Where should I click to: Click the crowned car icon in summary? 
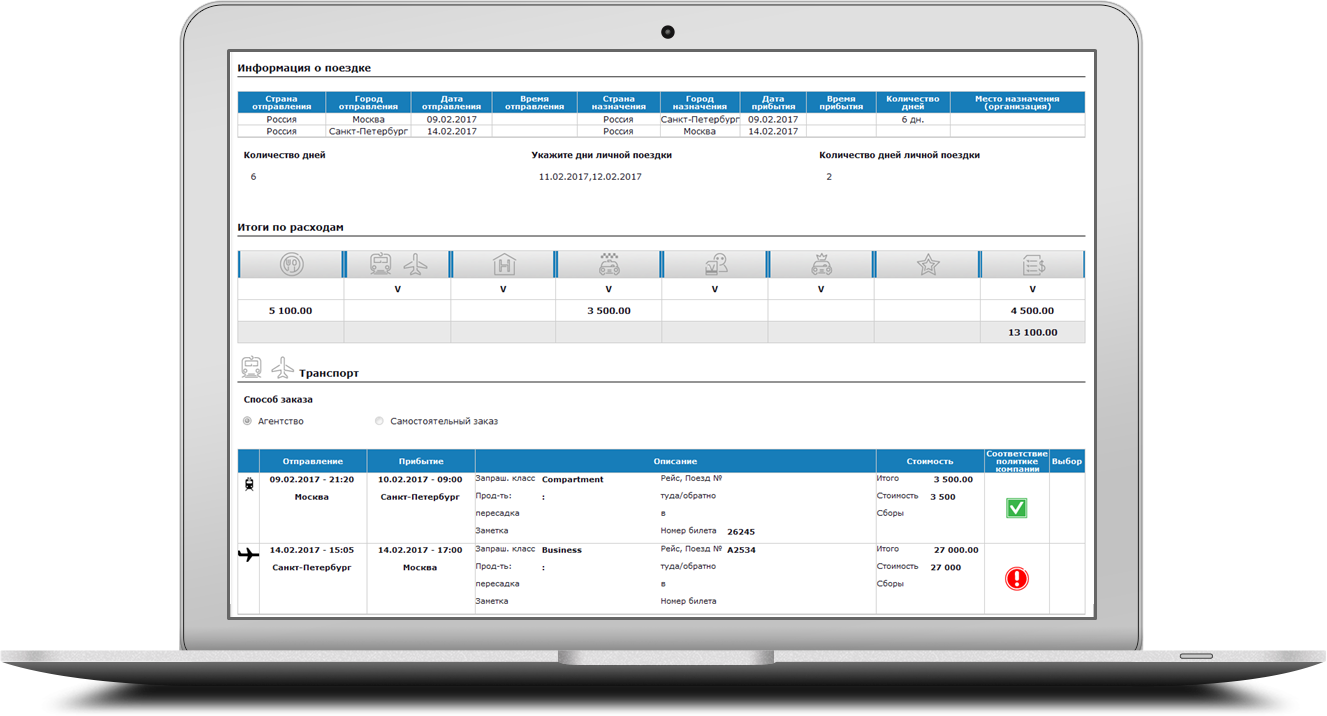(821, 264)
